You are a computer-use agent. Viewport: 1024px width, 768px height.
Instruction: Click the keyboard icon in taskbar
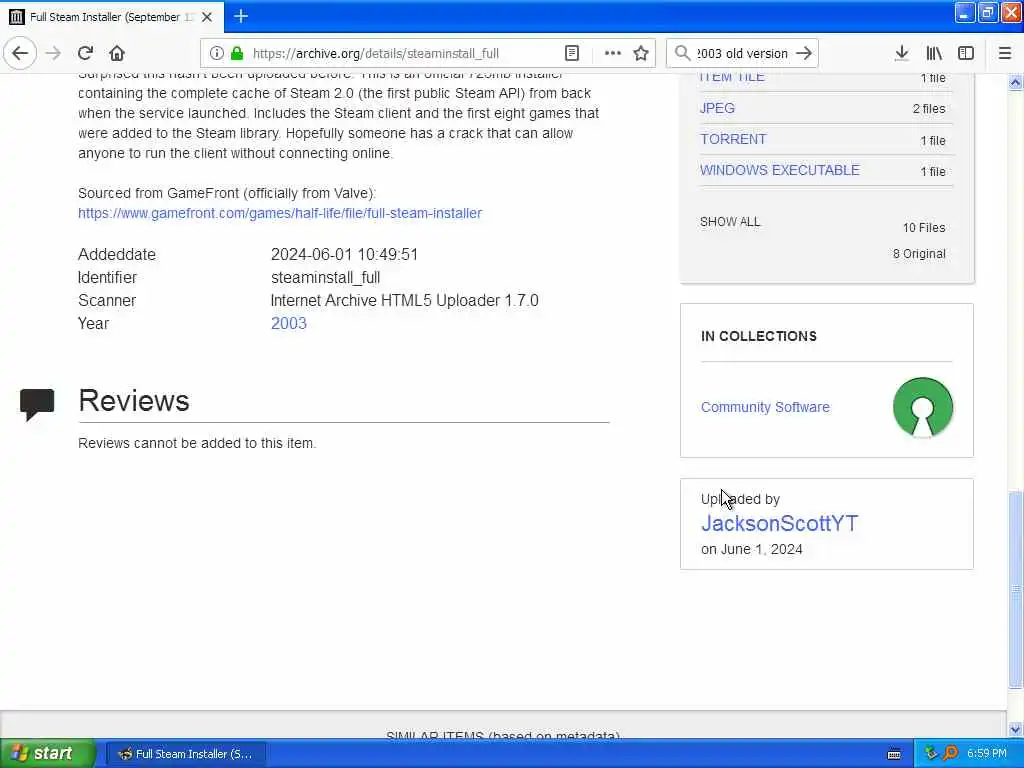point(894,754)
